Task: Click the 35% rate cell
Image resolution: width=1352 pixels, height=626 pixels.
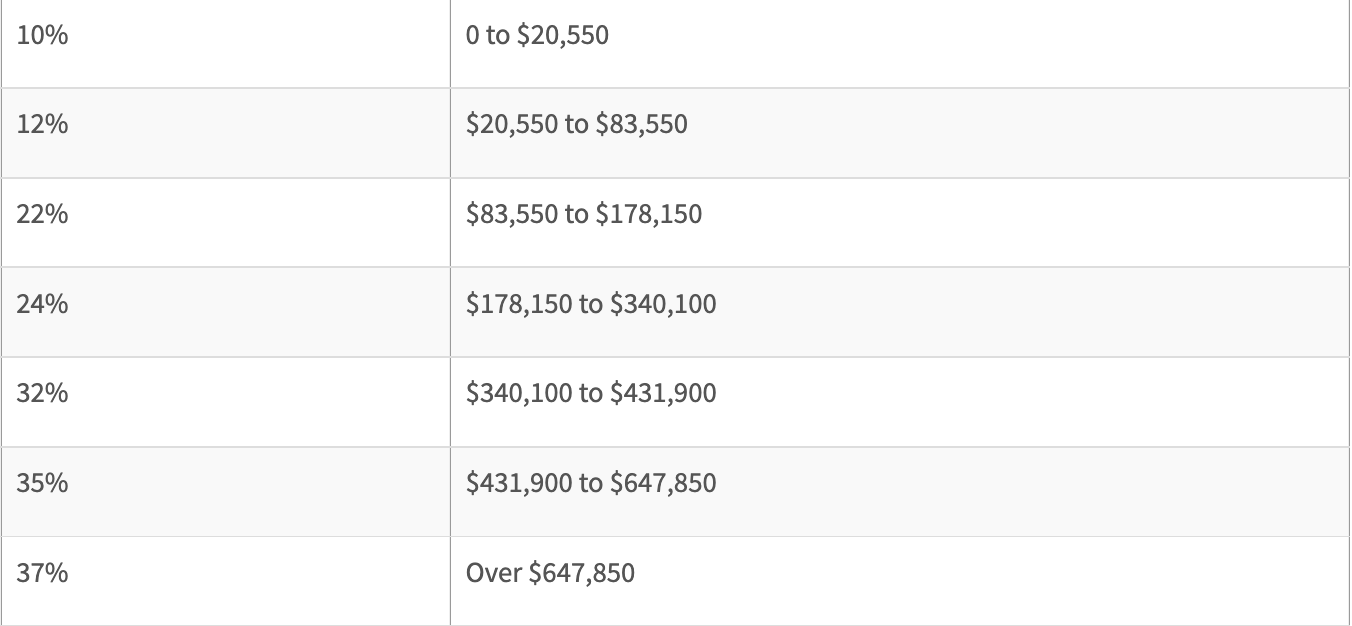Action: tap(225, 491)
